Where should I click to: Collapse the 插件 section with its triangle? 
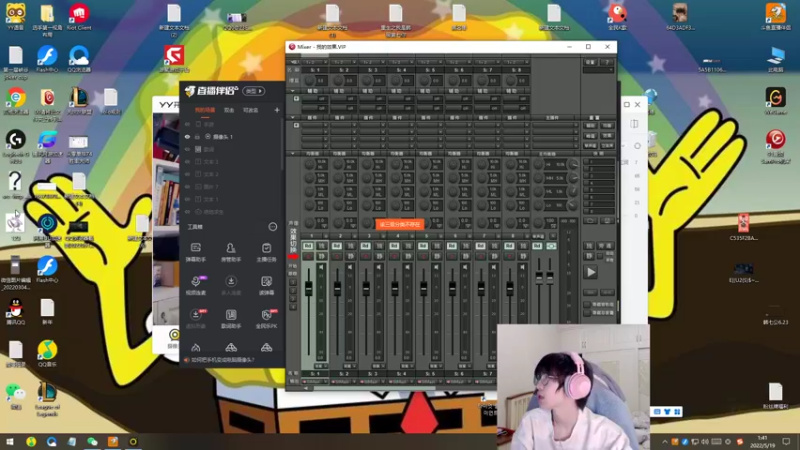coord(292,117)
